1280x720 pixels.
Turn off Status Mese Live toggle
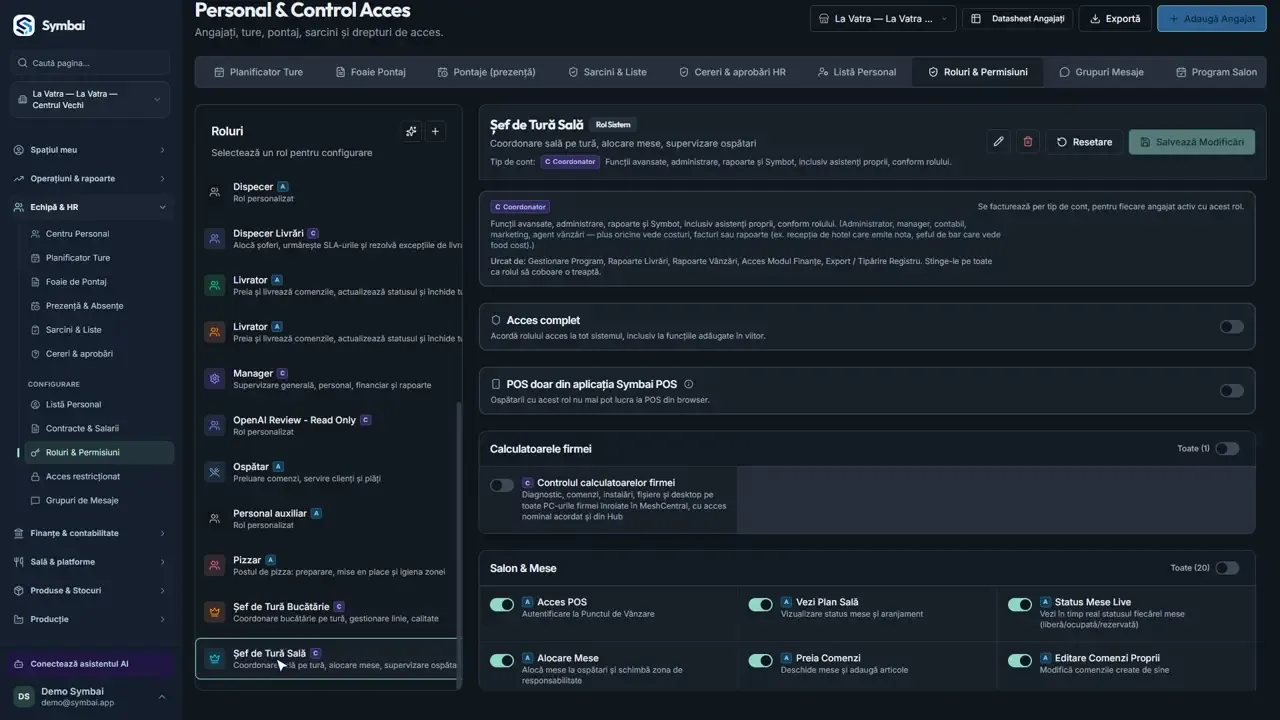(1020, 604)
